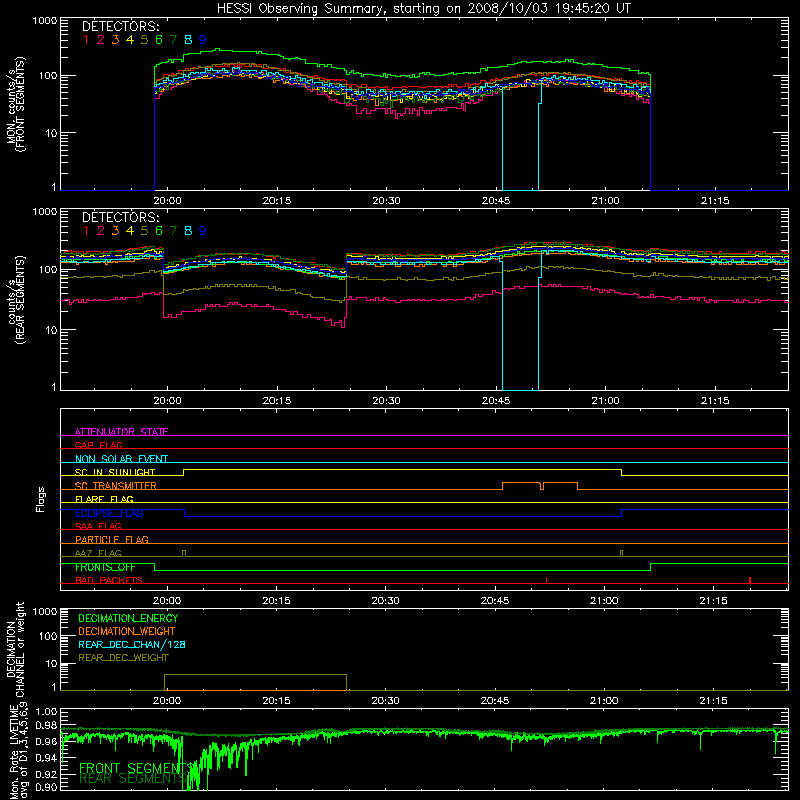Click the 0.96 value on livetime axis

pos(46,741)
